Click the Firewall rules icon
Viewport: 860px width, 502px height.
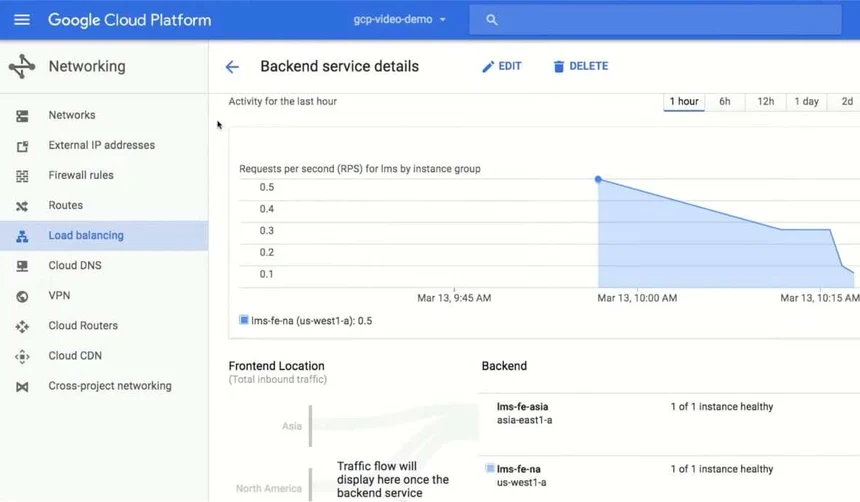pos(22,176)
